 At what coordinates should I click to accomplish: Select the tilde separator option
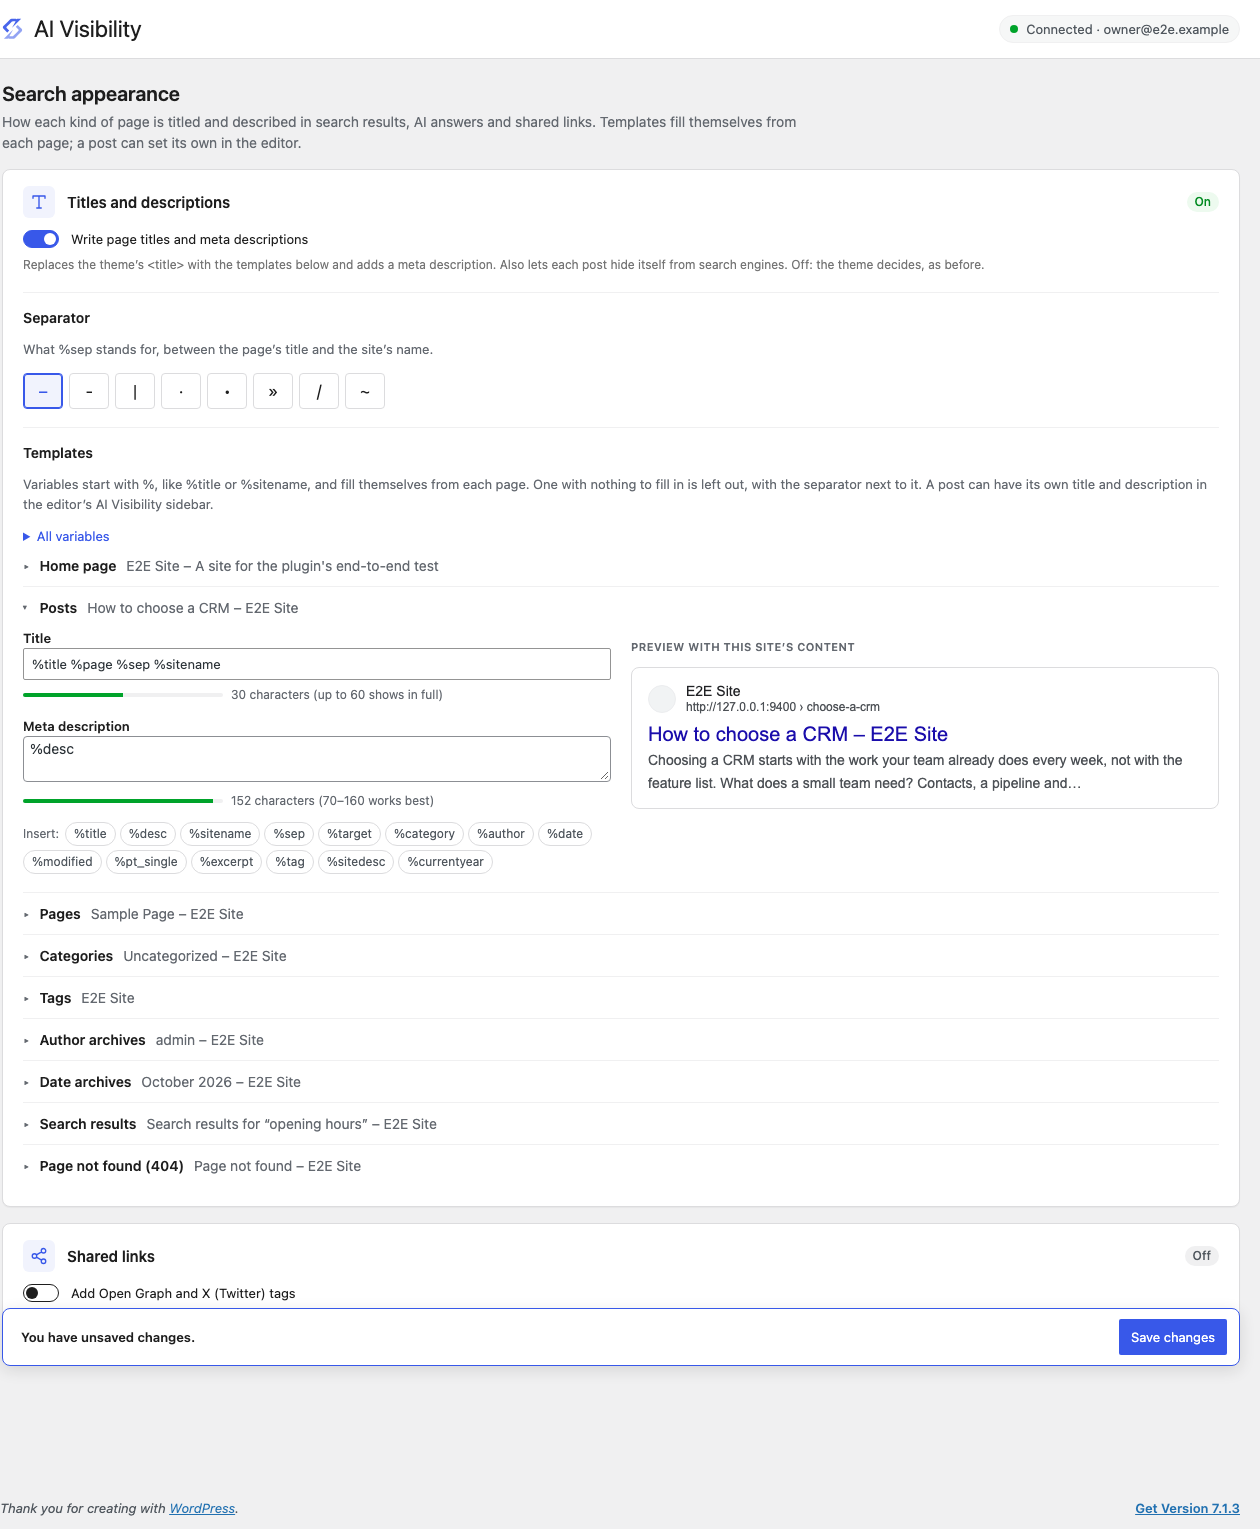tap(365, 391)
